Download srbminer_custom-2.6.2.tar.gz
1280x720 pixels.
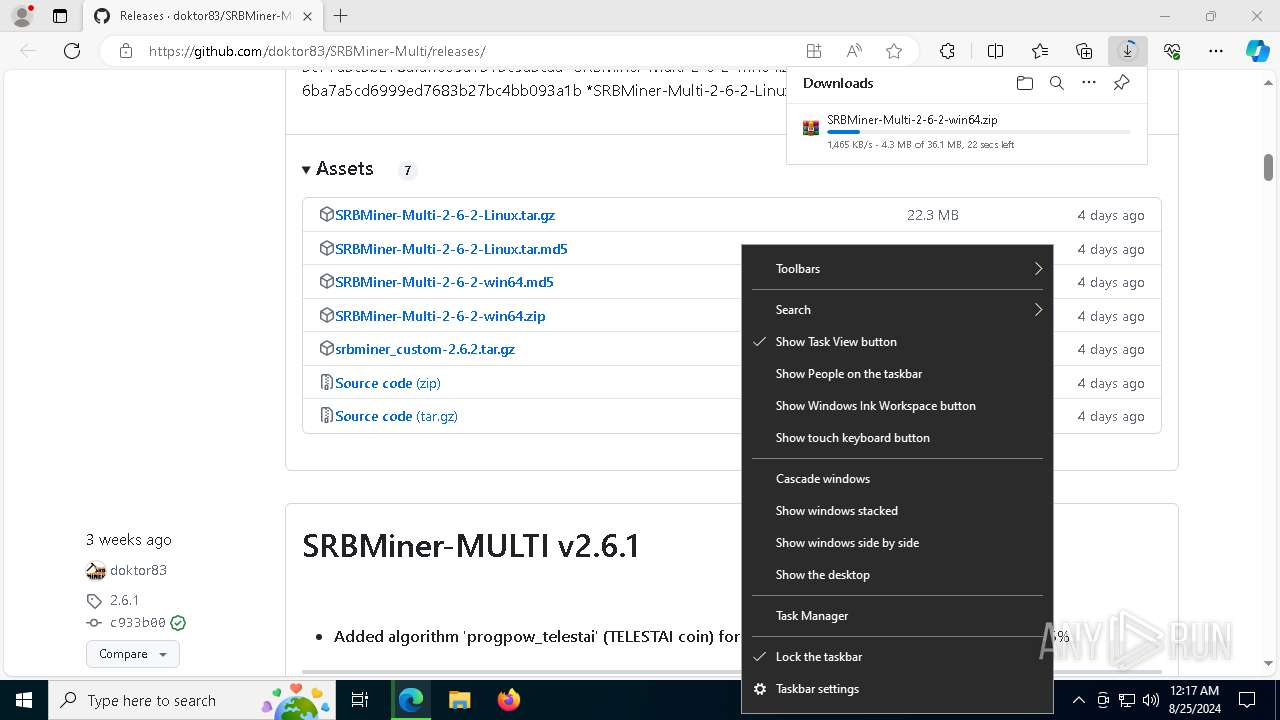[425, 349]
